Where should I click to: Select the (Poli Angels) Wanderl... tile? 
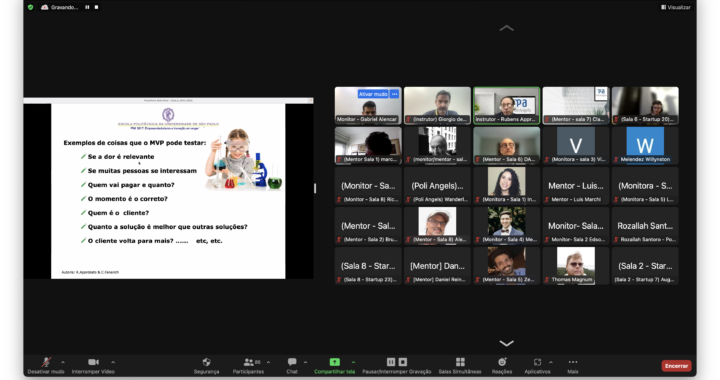click(x=437, y=186)
